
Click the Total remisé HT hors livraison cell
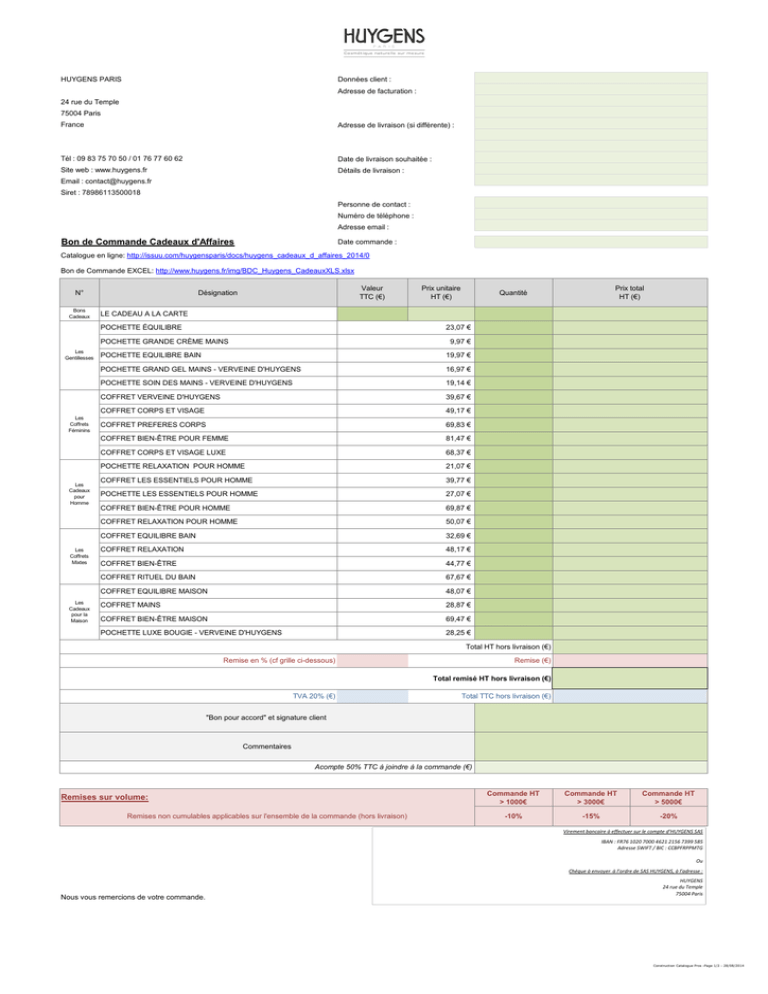(x=630, y=678)
